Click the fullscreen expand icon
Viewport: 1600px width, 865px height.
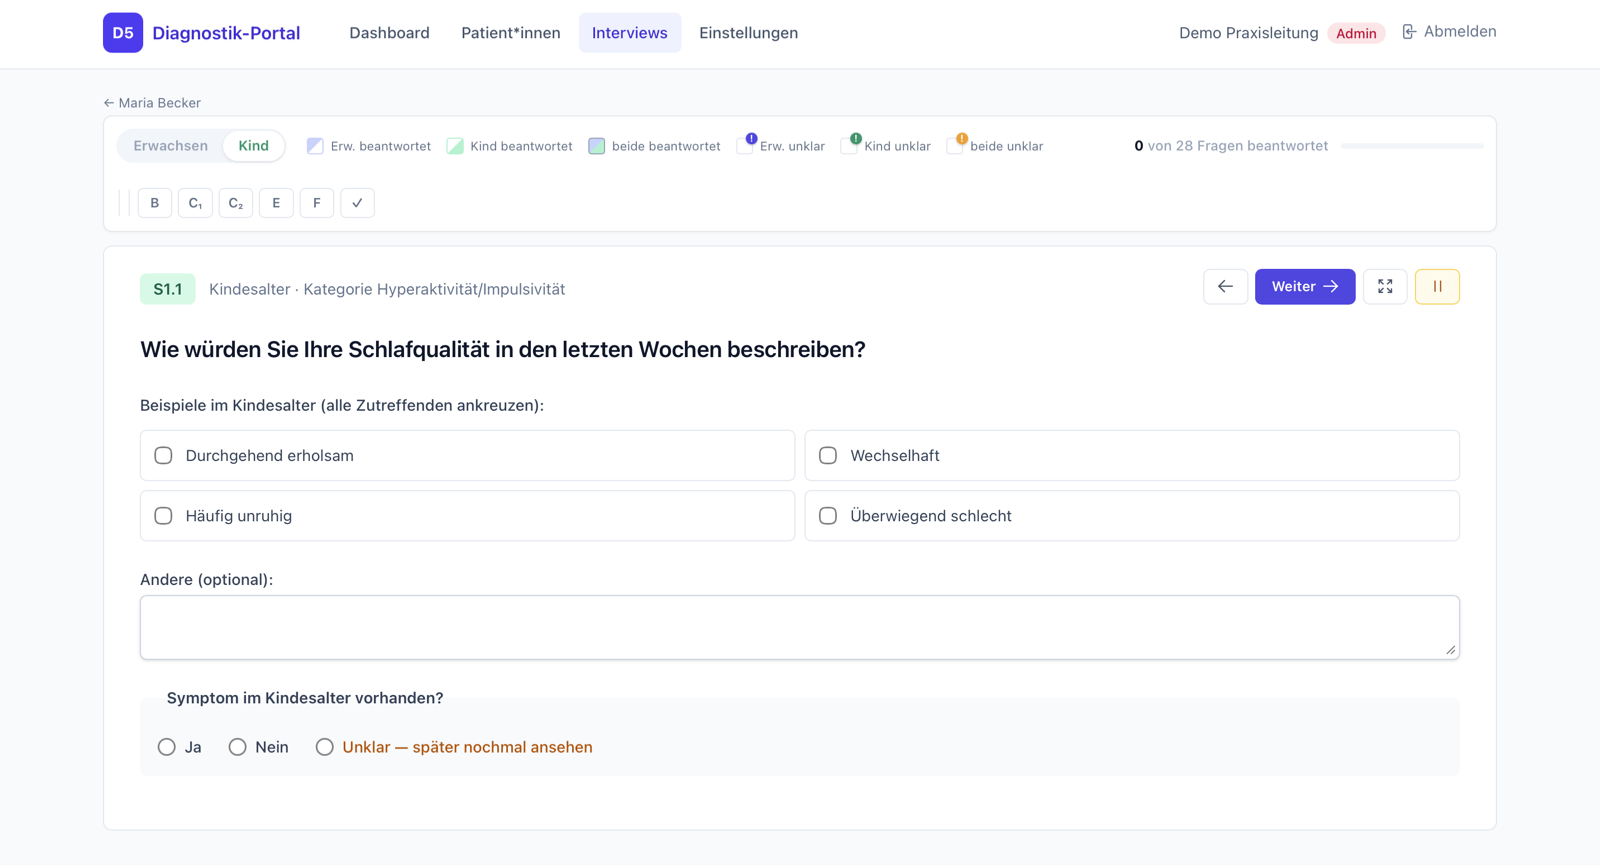(x=1385, y=287)
